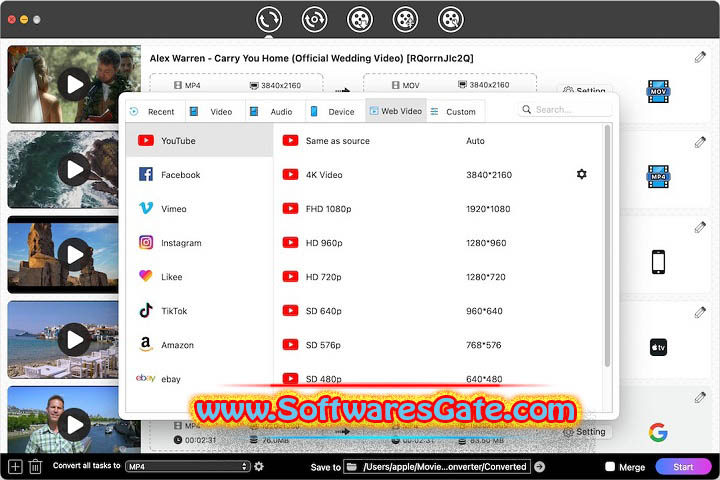The height and width of the screenshot is (480, 720).
Task: Select Amazon platform in list
Action: [x=199, y=344]
